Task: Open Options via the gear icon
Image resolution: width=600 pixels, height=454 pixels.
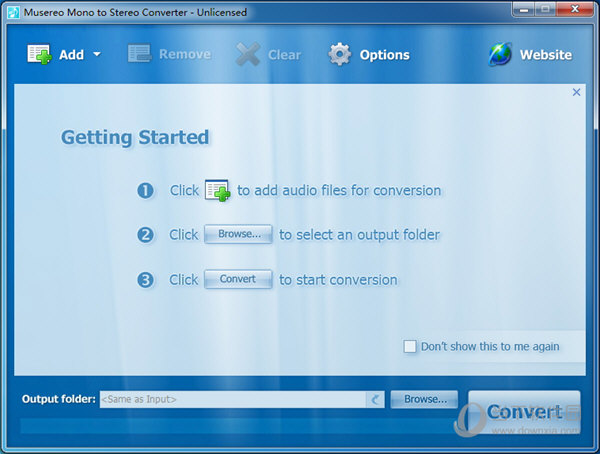Action: pos(339,54)
